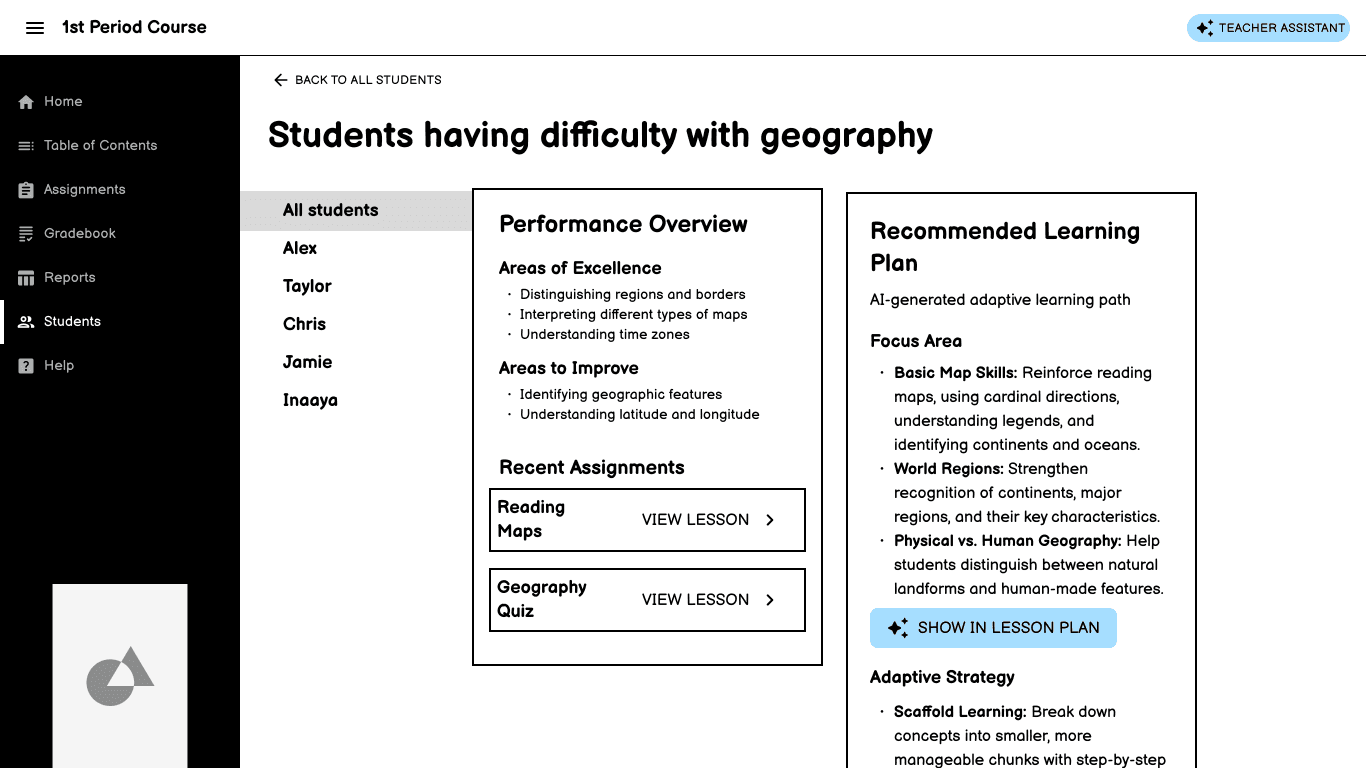Screen dimensions: 1366x768
Task: Select Alex from the student list
Action: 299,248
